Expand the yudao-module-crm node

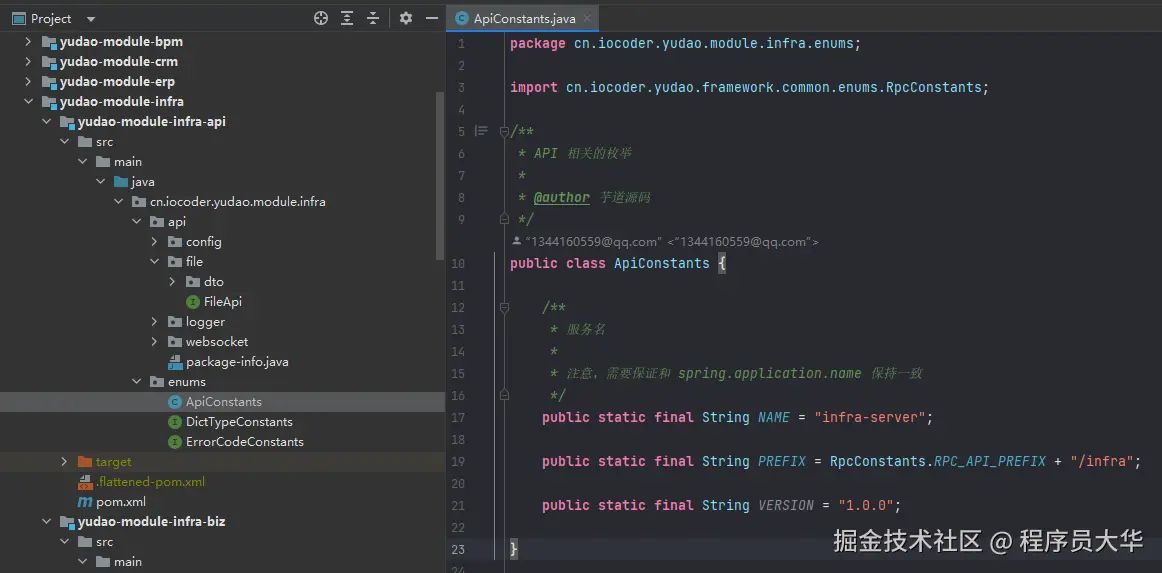click(x=28, y=62)
